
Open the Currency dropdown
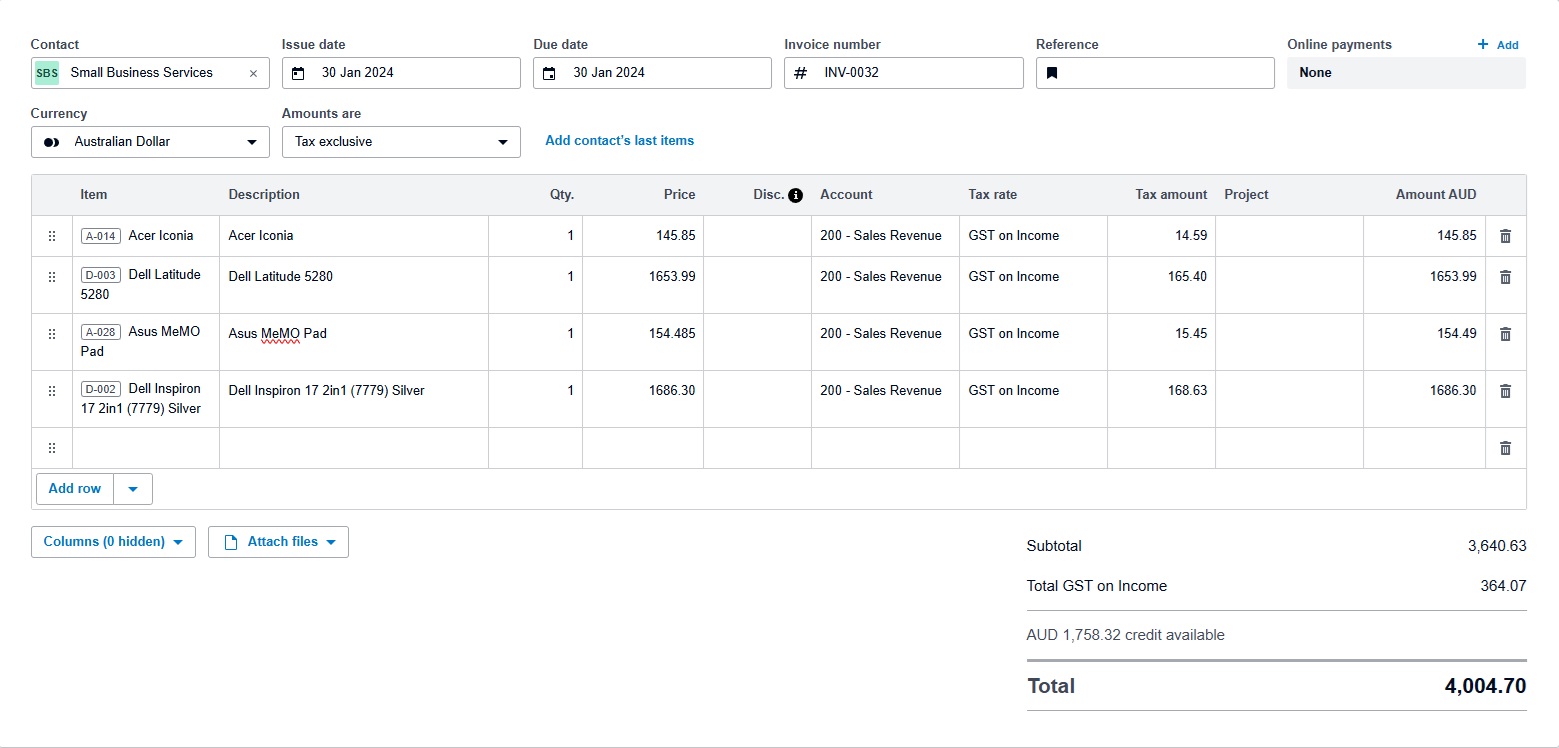(150, 142)
